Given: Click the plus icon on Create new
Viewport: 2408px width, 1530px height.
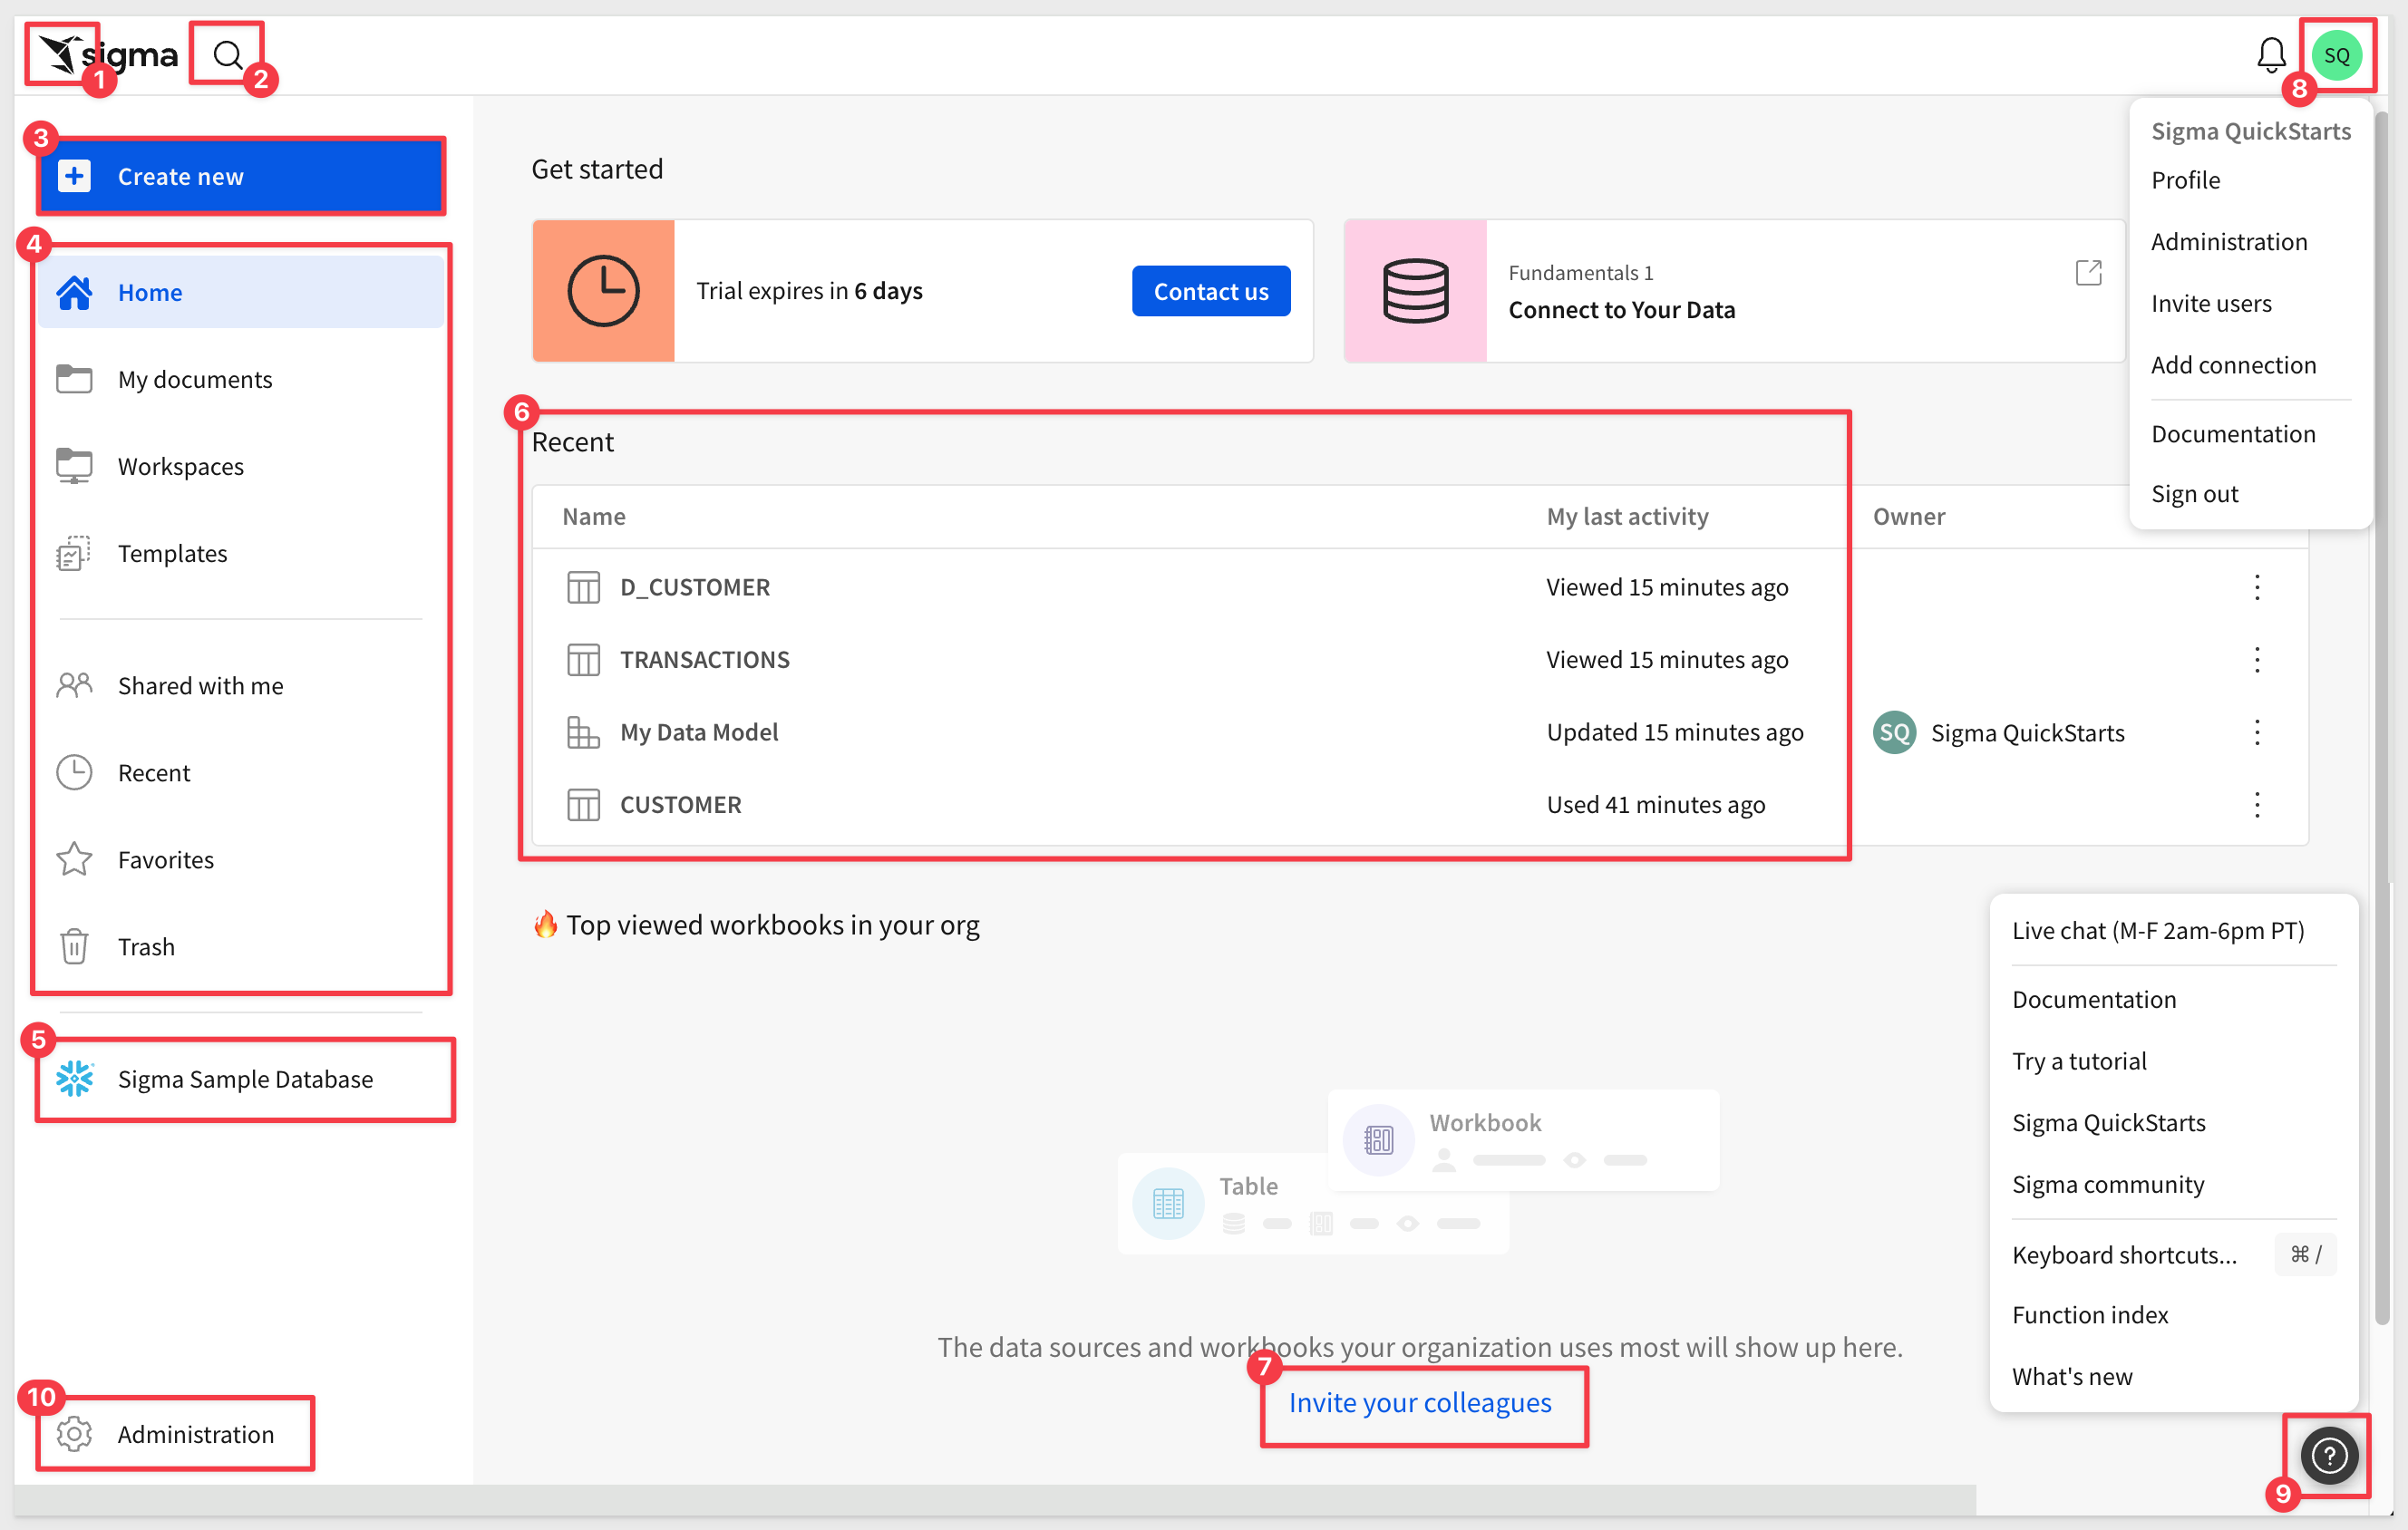Looking at the screenshot, I should click(x=74, y=176).
